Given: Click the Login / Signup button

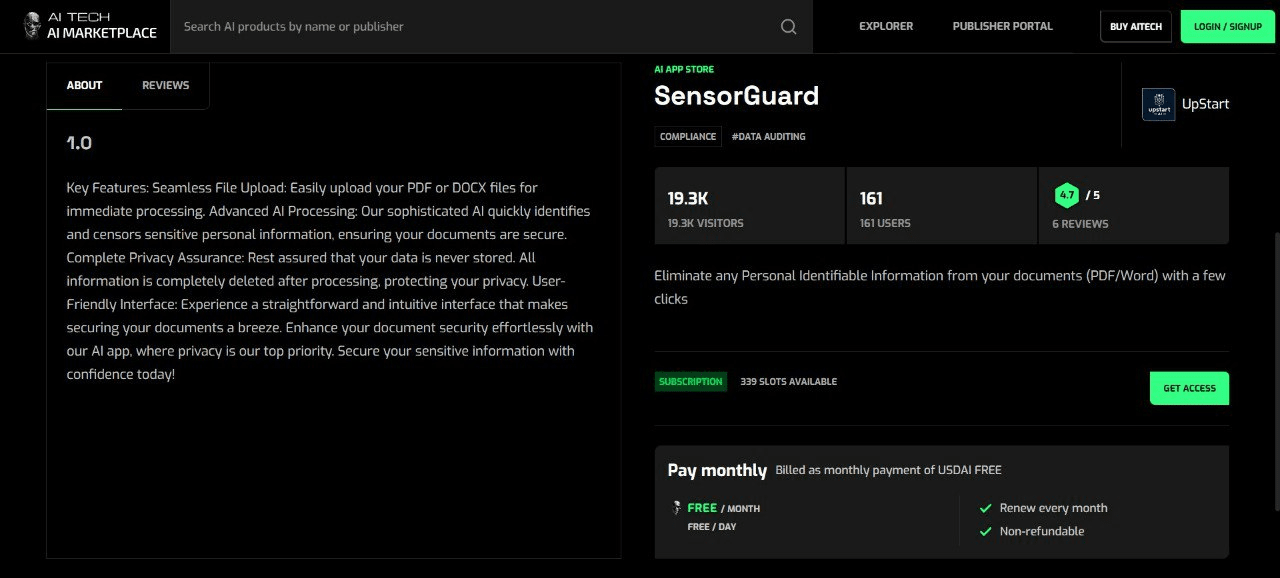Looking at the screenshot, I should (x=1227, y=27).
